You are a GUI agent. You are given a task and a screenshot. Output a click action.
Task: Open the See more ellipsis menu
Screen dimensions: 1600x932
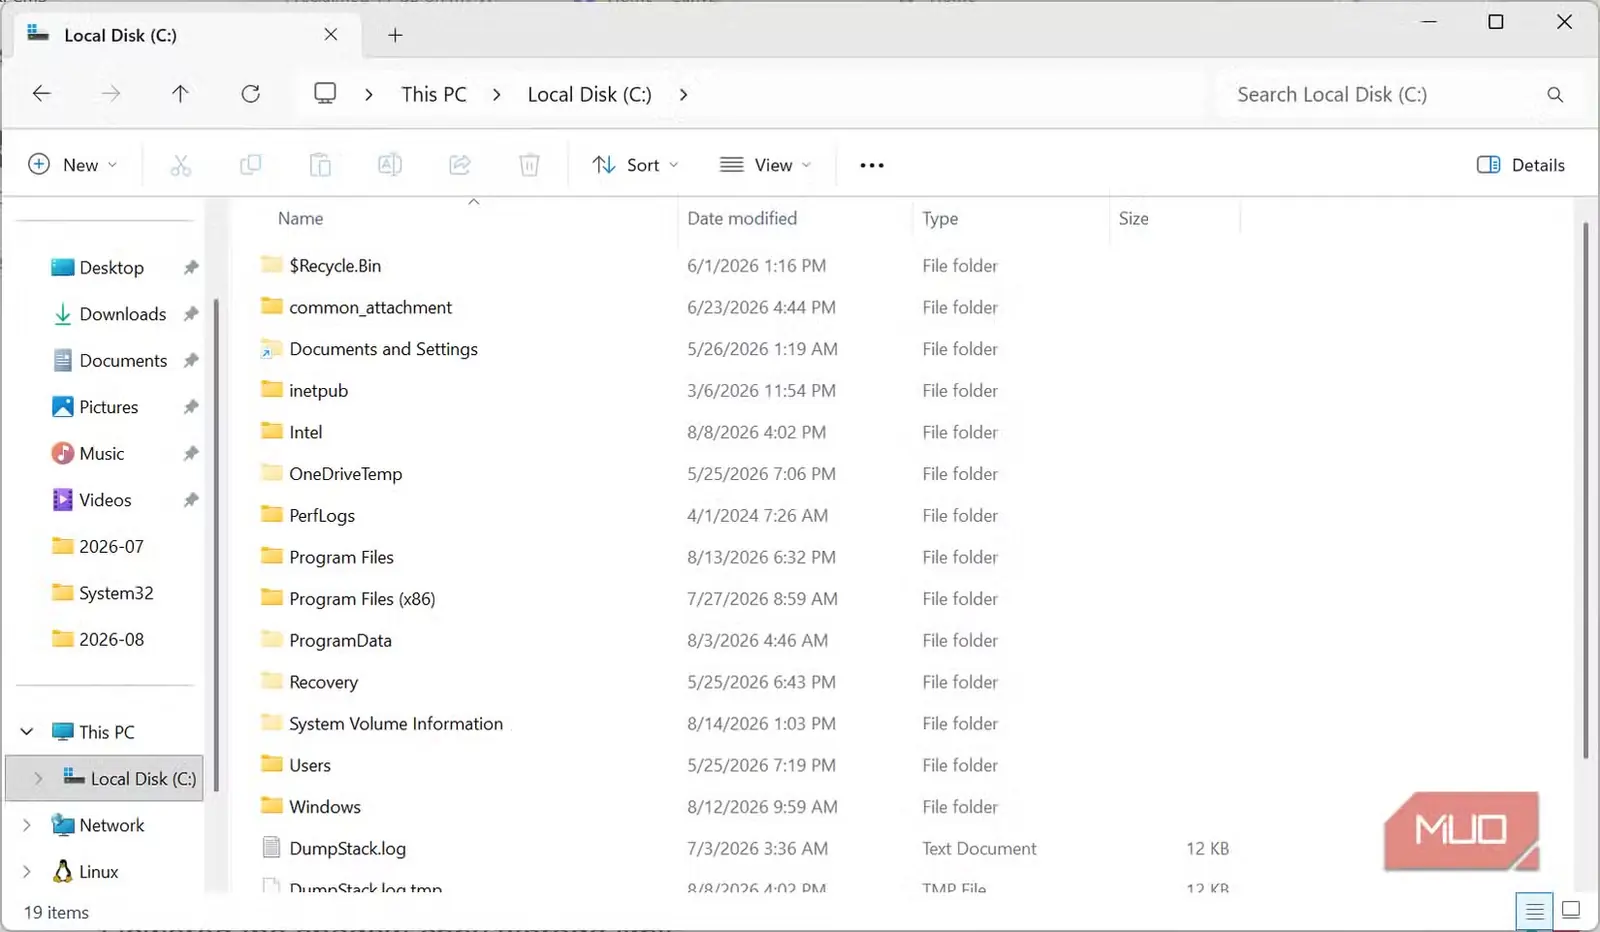point(872,165)
